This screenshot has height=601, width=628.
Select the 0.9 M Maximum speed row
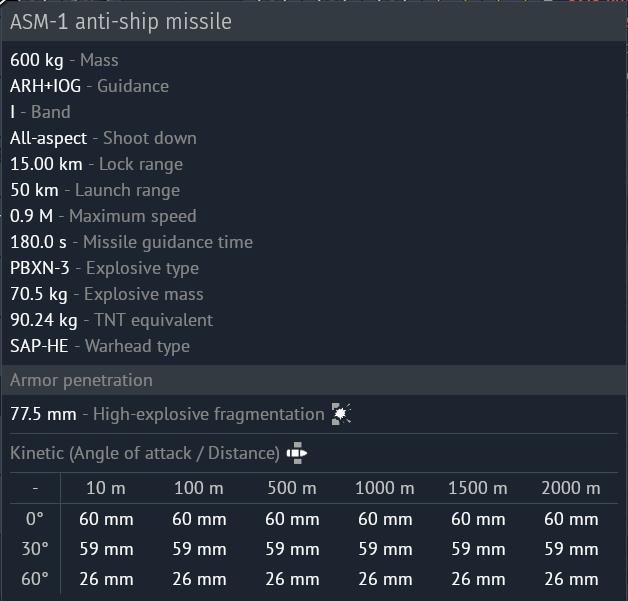click(x=103, y=216)
